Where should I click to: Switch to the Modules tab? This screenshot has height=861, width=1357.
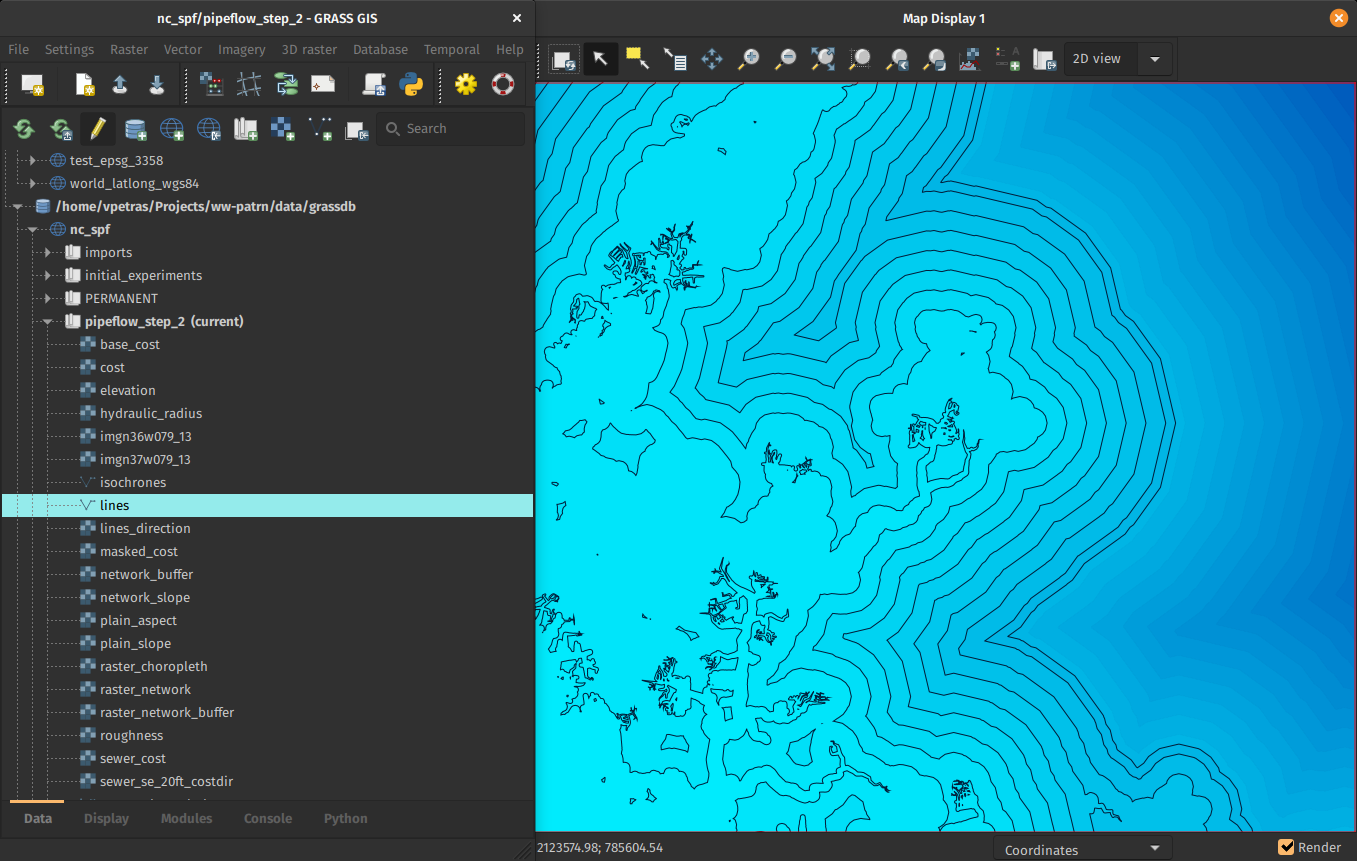point(186,818)
